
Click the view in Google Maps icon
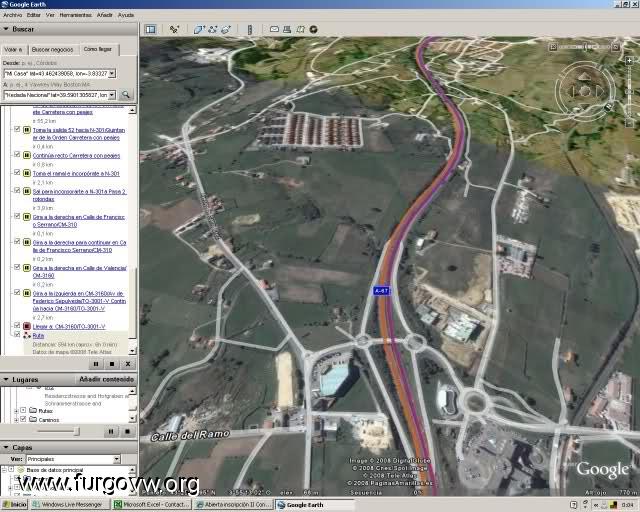[x=300, y=29]
